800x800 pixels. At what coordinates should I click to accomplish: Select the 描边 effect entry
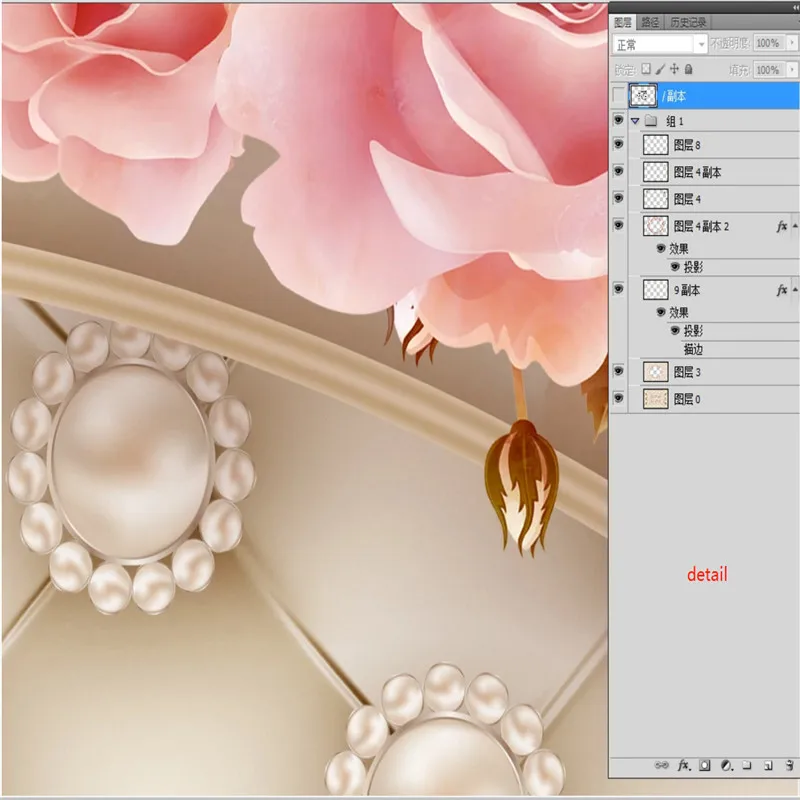[692, 350]
